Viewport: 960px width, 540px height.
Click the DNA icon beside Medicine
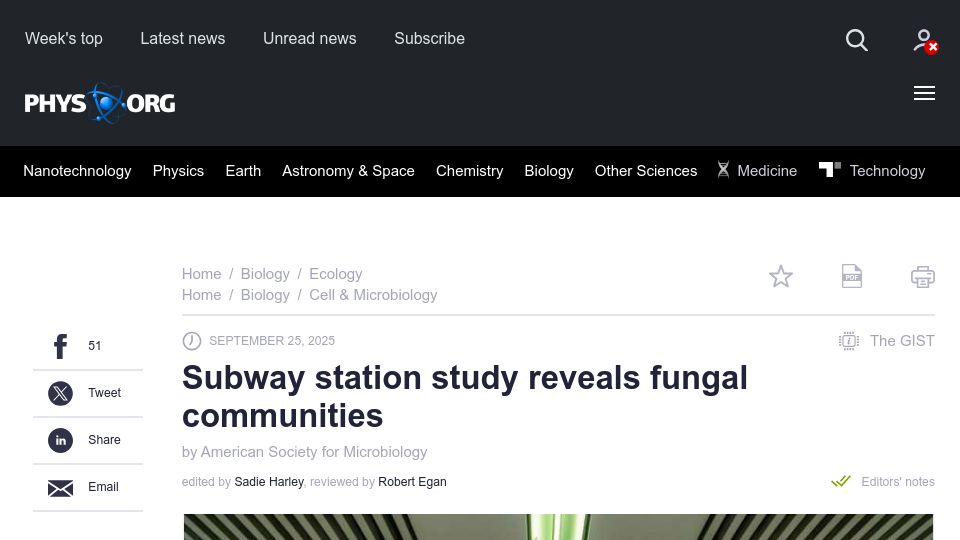723,170
